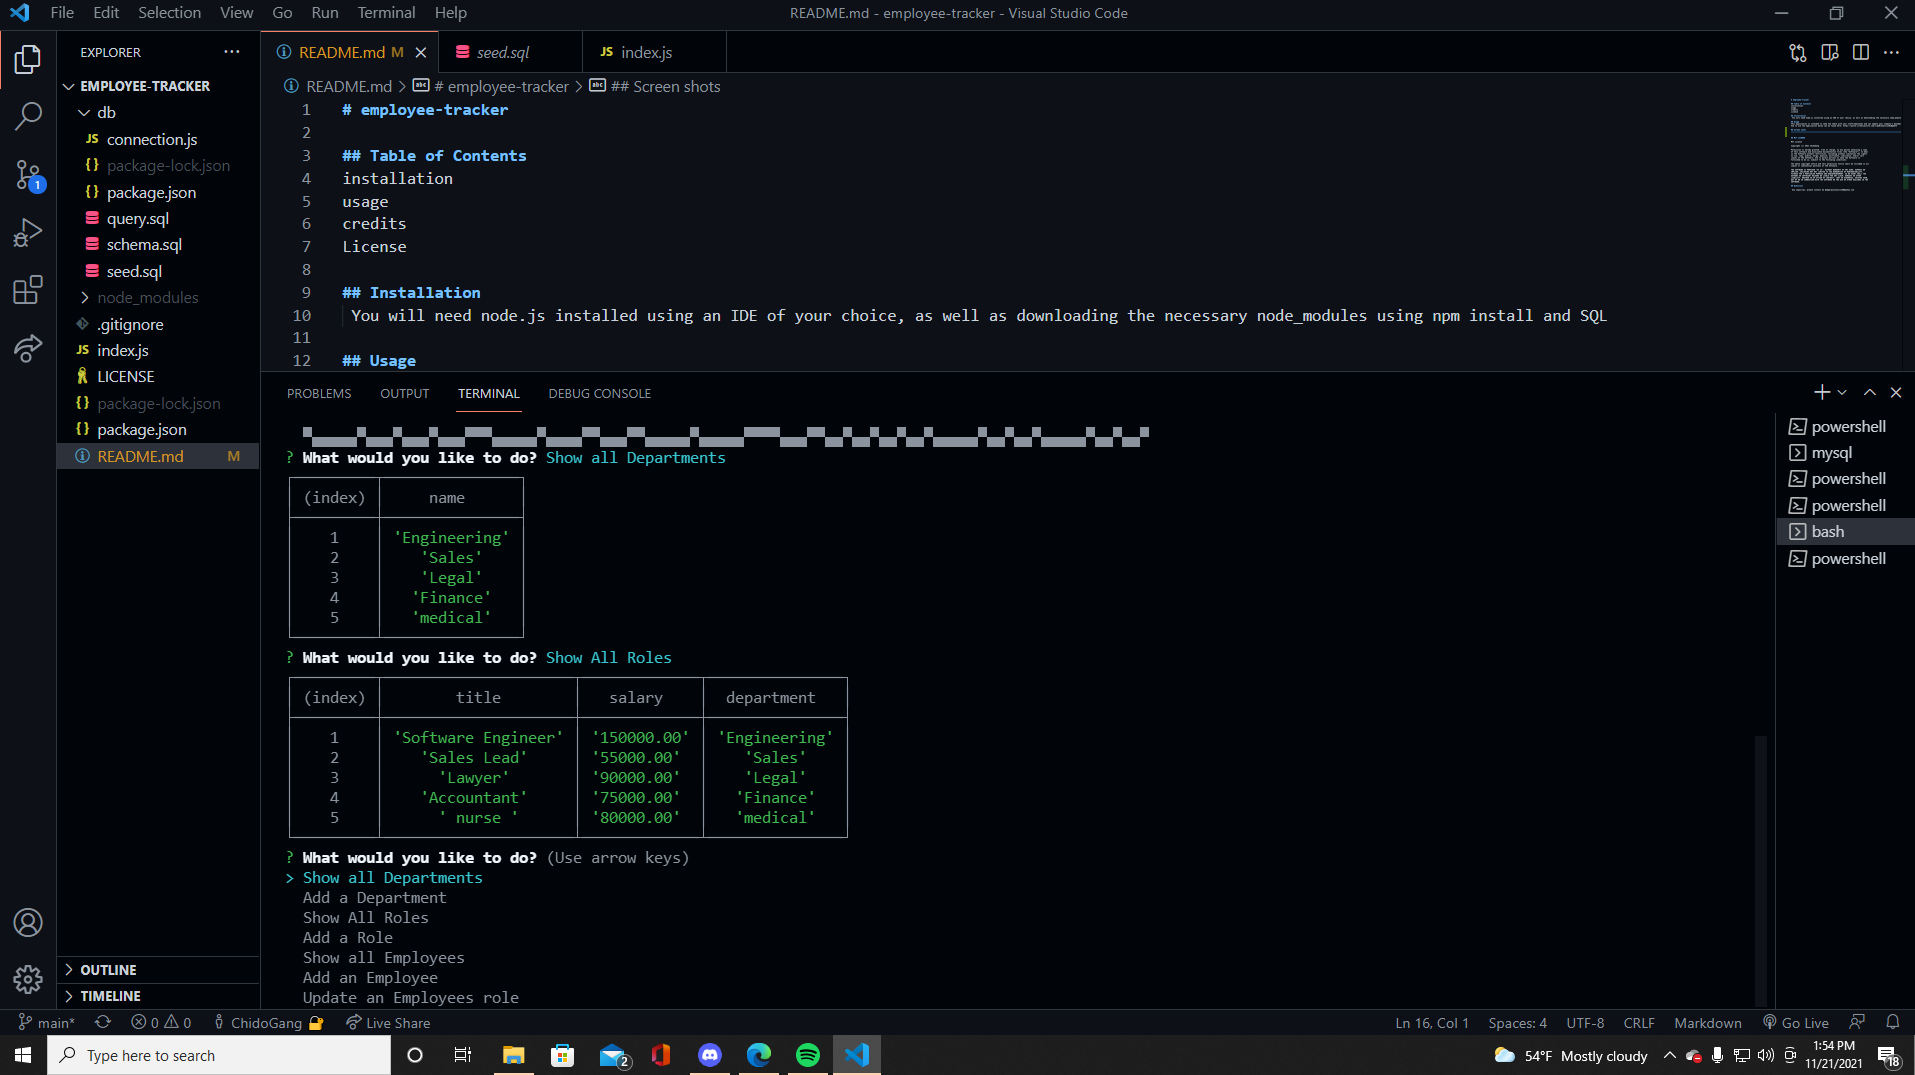Open the Live Share view icon

(28, 348)
